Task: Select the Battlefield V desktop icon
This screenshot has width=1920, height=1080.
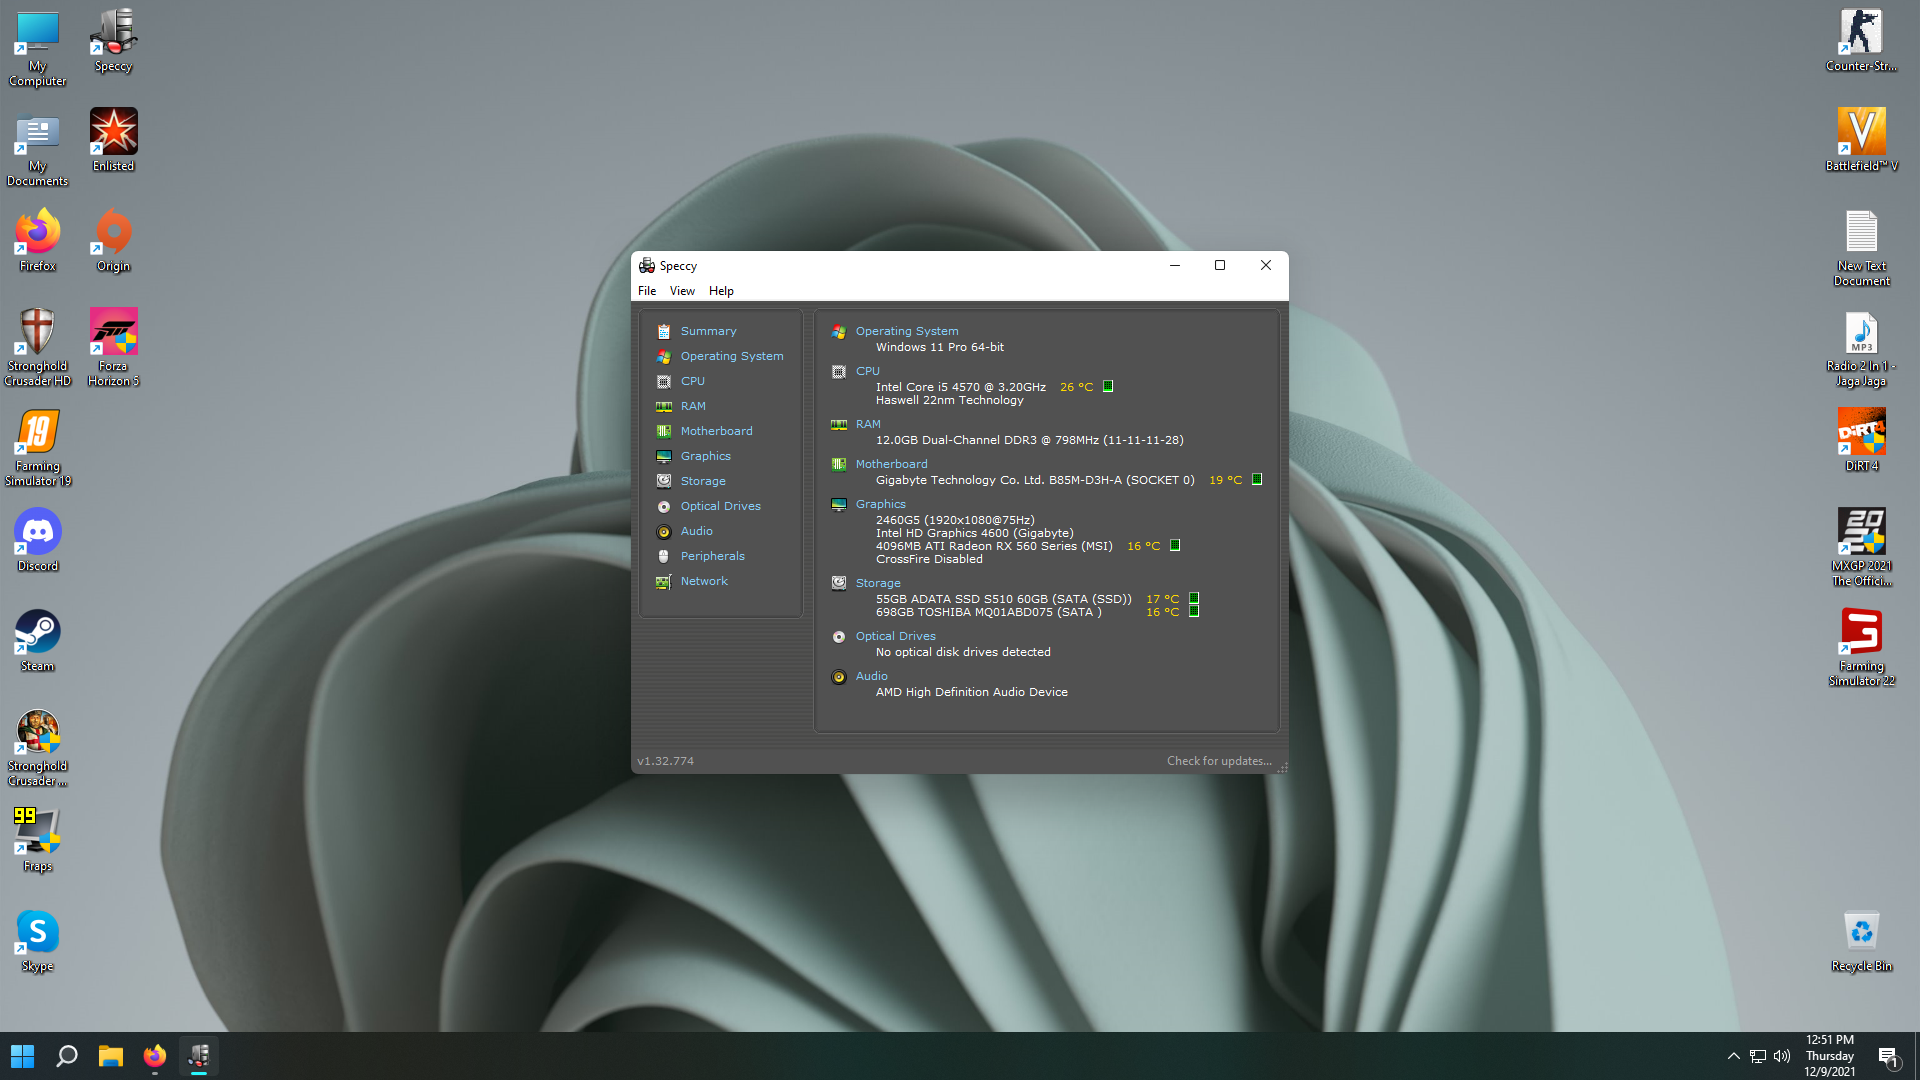Action: coord(1861,140)
